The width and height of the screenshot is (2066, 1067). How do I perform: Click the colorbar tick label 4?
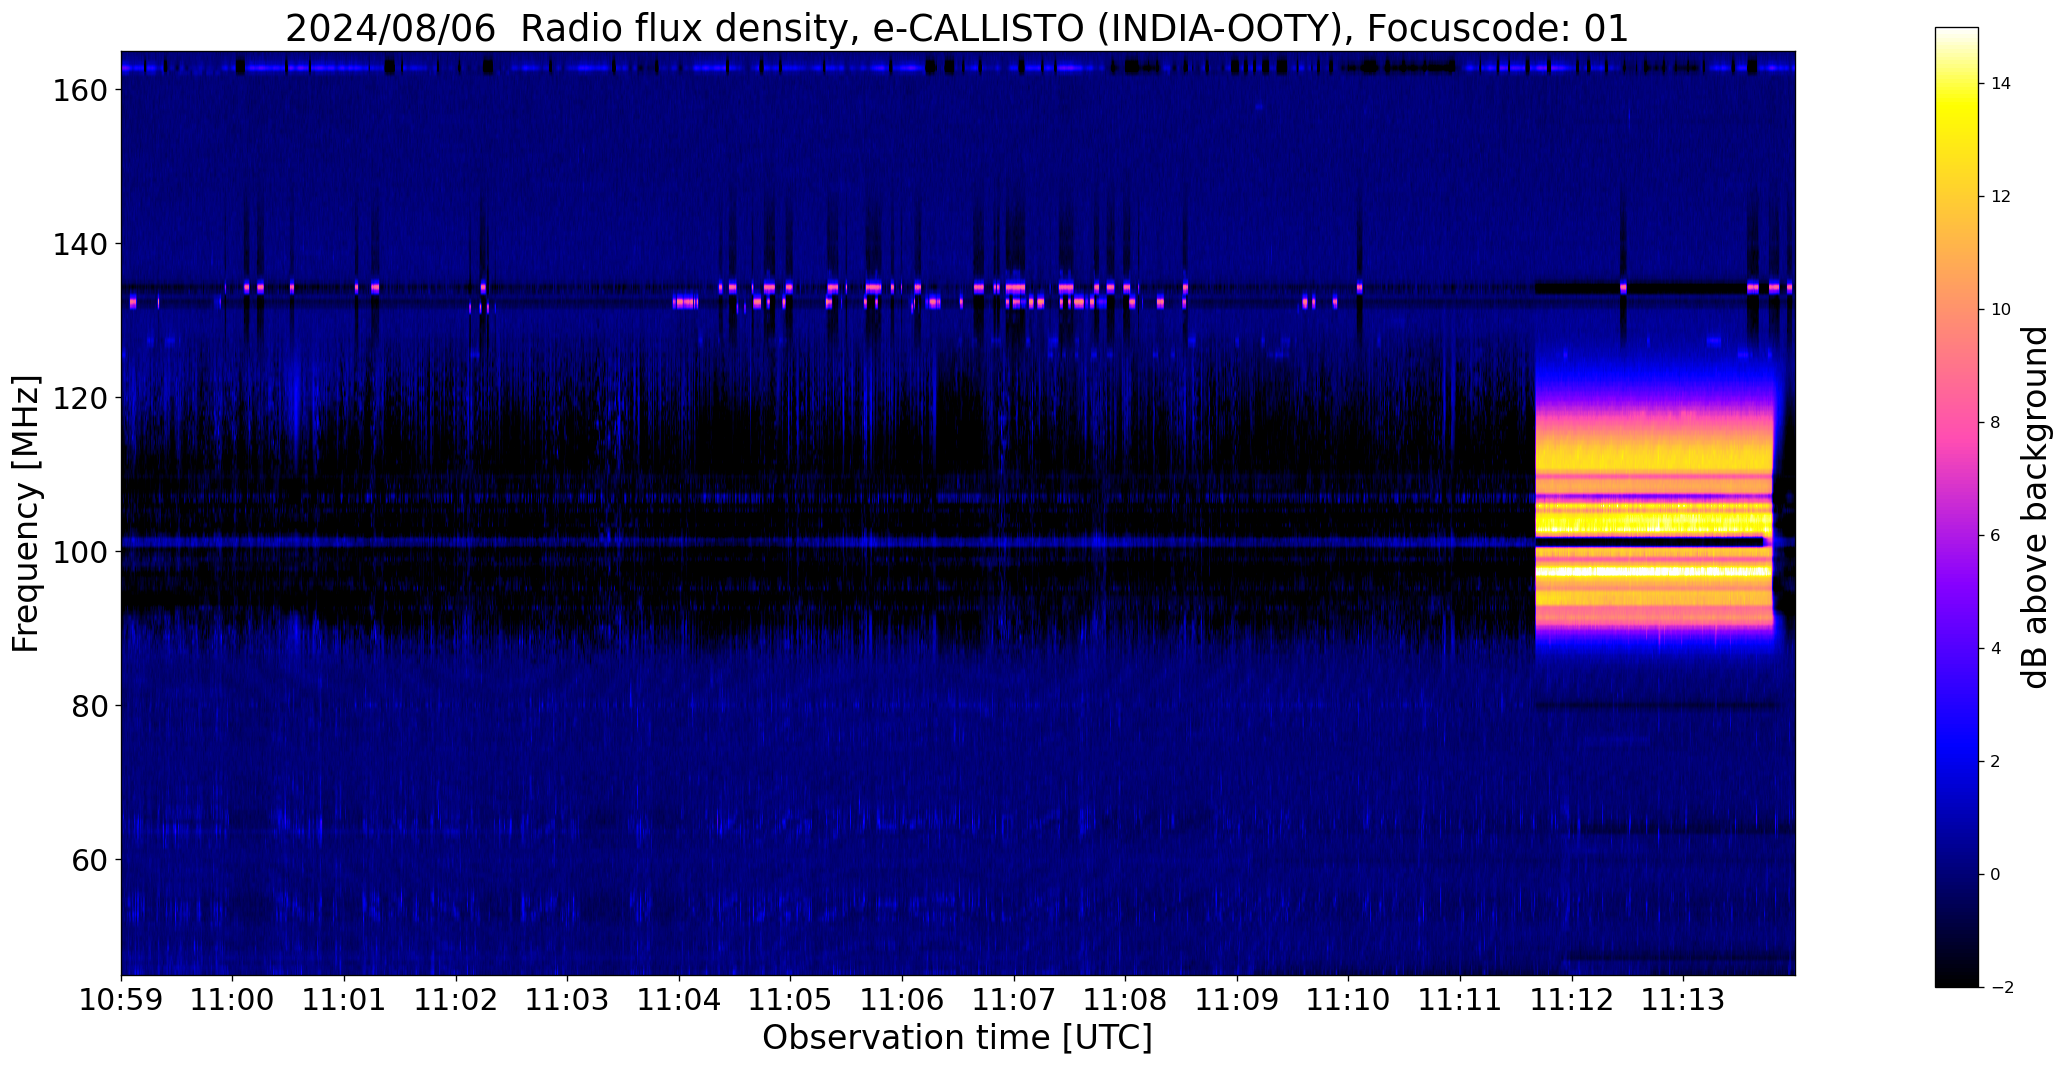click(1996, 649)
